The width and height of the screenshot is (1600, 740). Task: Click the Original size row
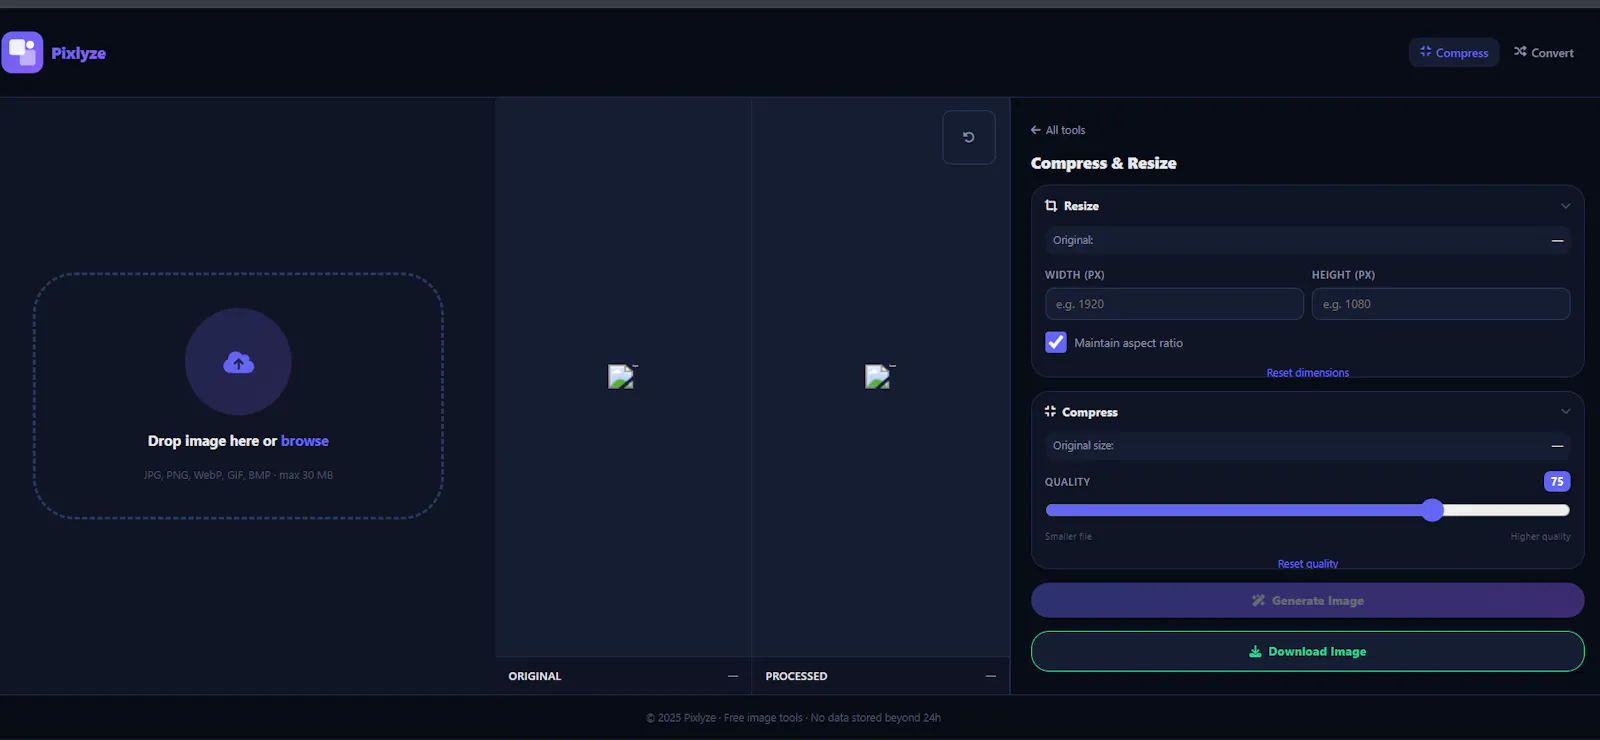point(1308,446)
